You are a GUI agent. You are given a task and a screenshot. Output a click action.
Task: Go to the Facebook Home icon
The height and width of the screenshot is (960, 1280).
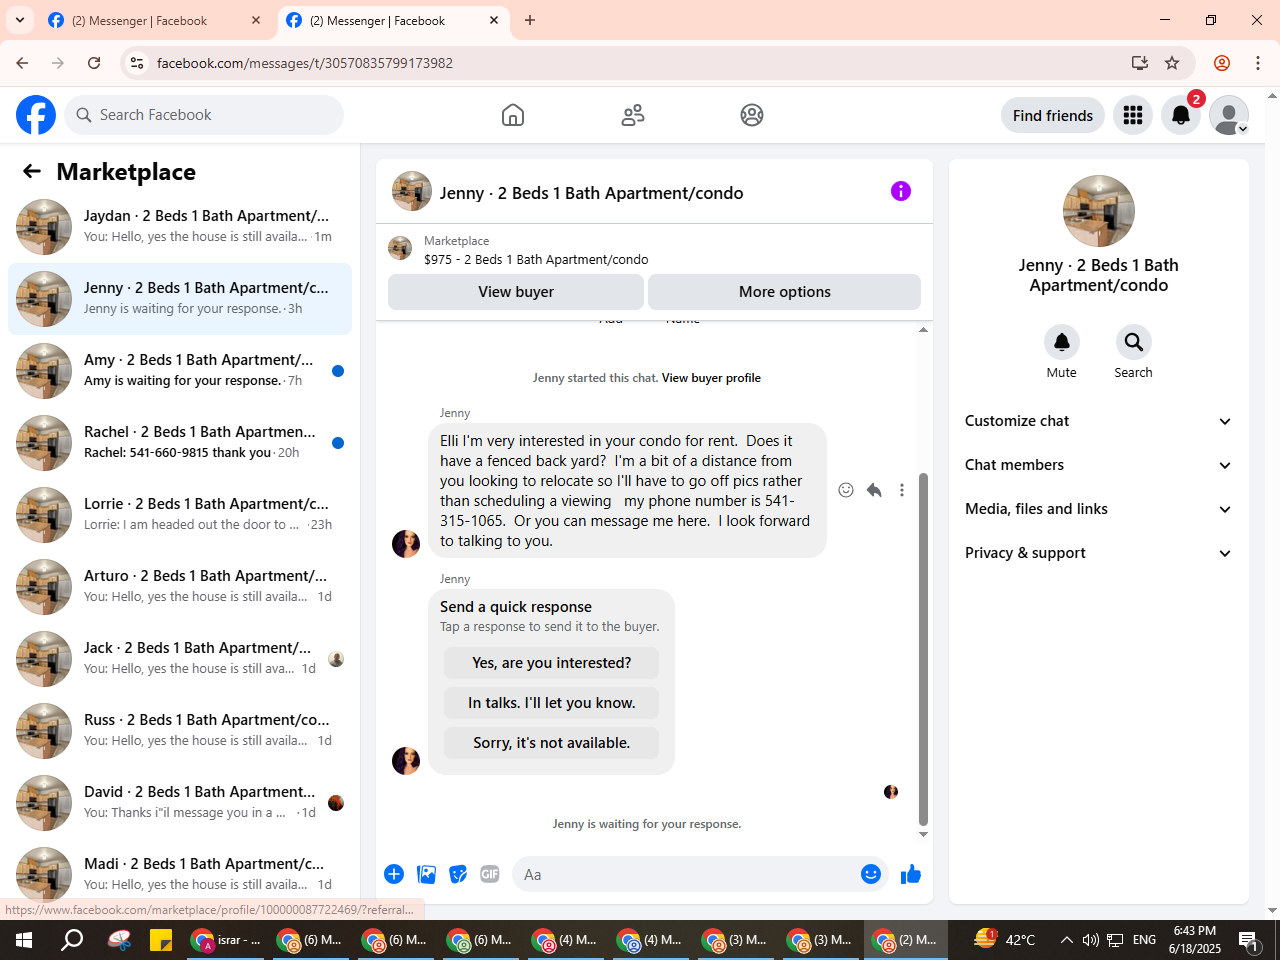[x=513, y=115]
